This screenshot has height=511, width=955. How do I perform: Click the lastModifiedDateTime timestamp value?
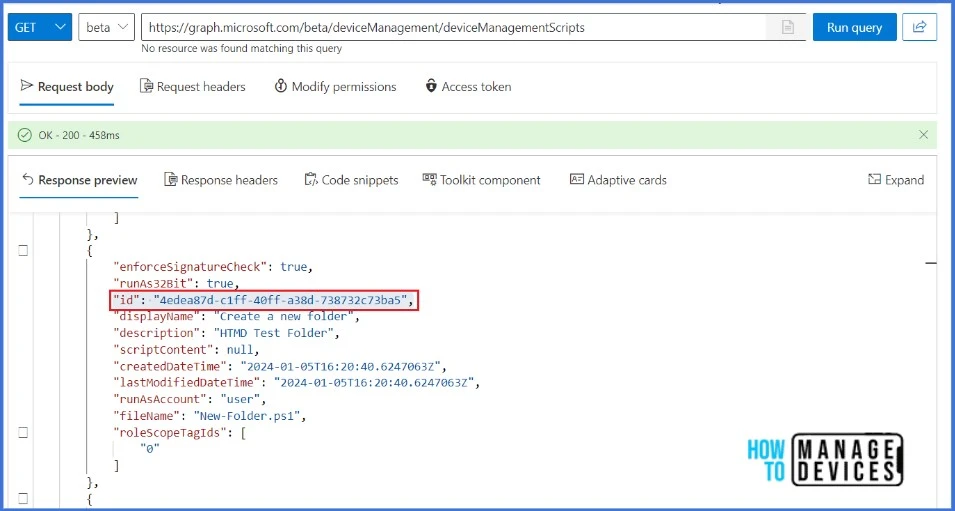coord(375,383)
